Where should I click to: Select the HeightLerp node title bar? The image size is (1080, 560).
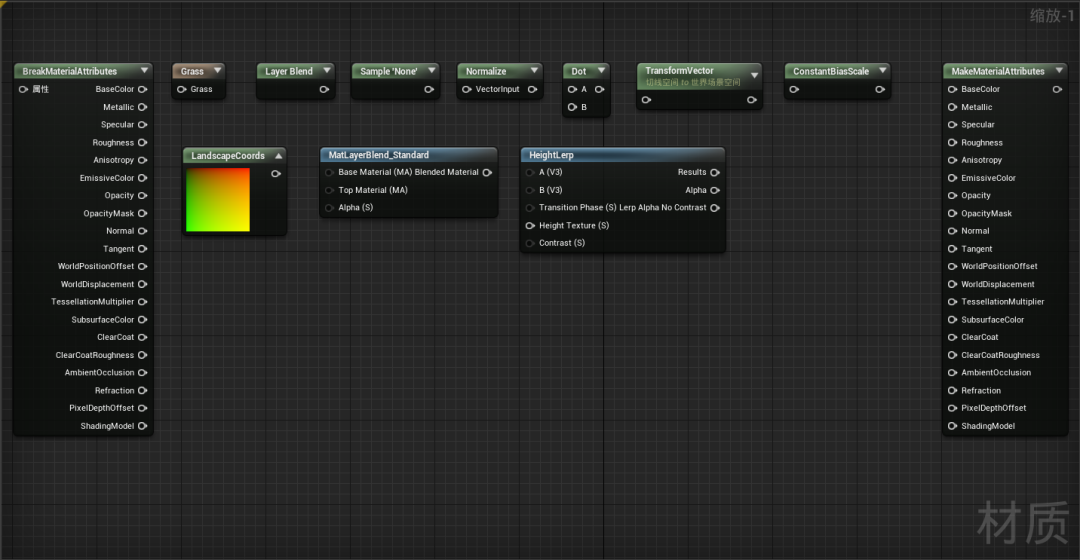tap(623, 155)
